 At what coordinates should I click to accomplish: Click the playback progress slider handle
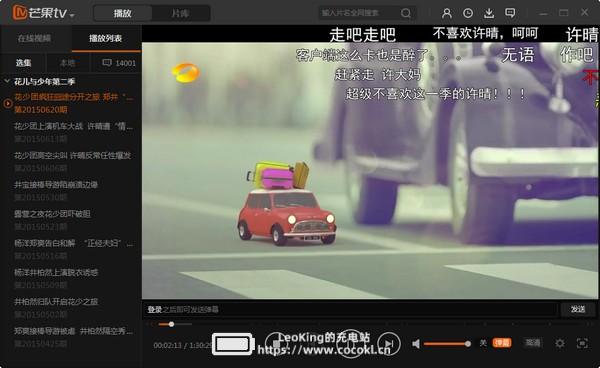pos(171,324)
